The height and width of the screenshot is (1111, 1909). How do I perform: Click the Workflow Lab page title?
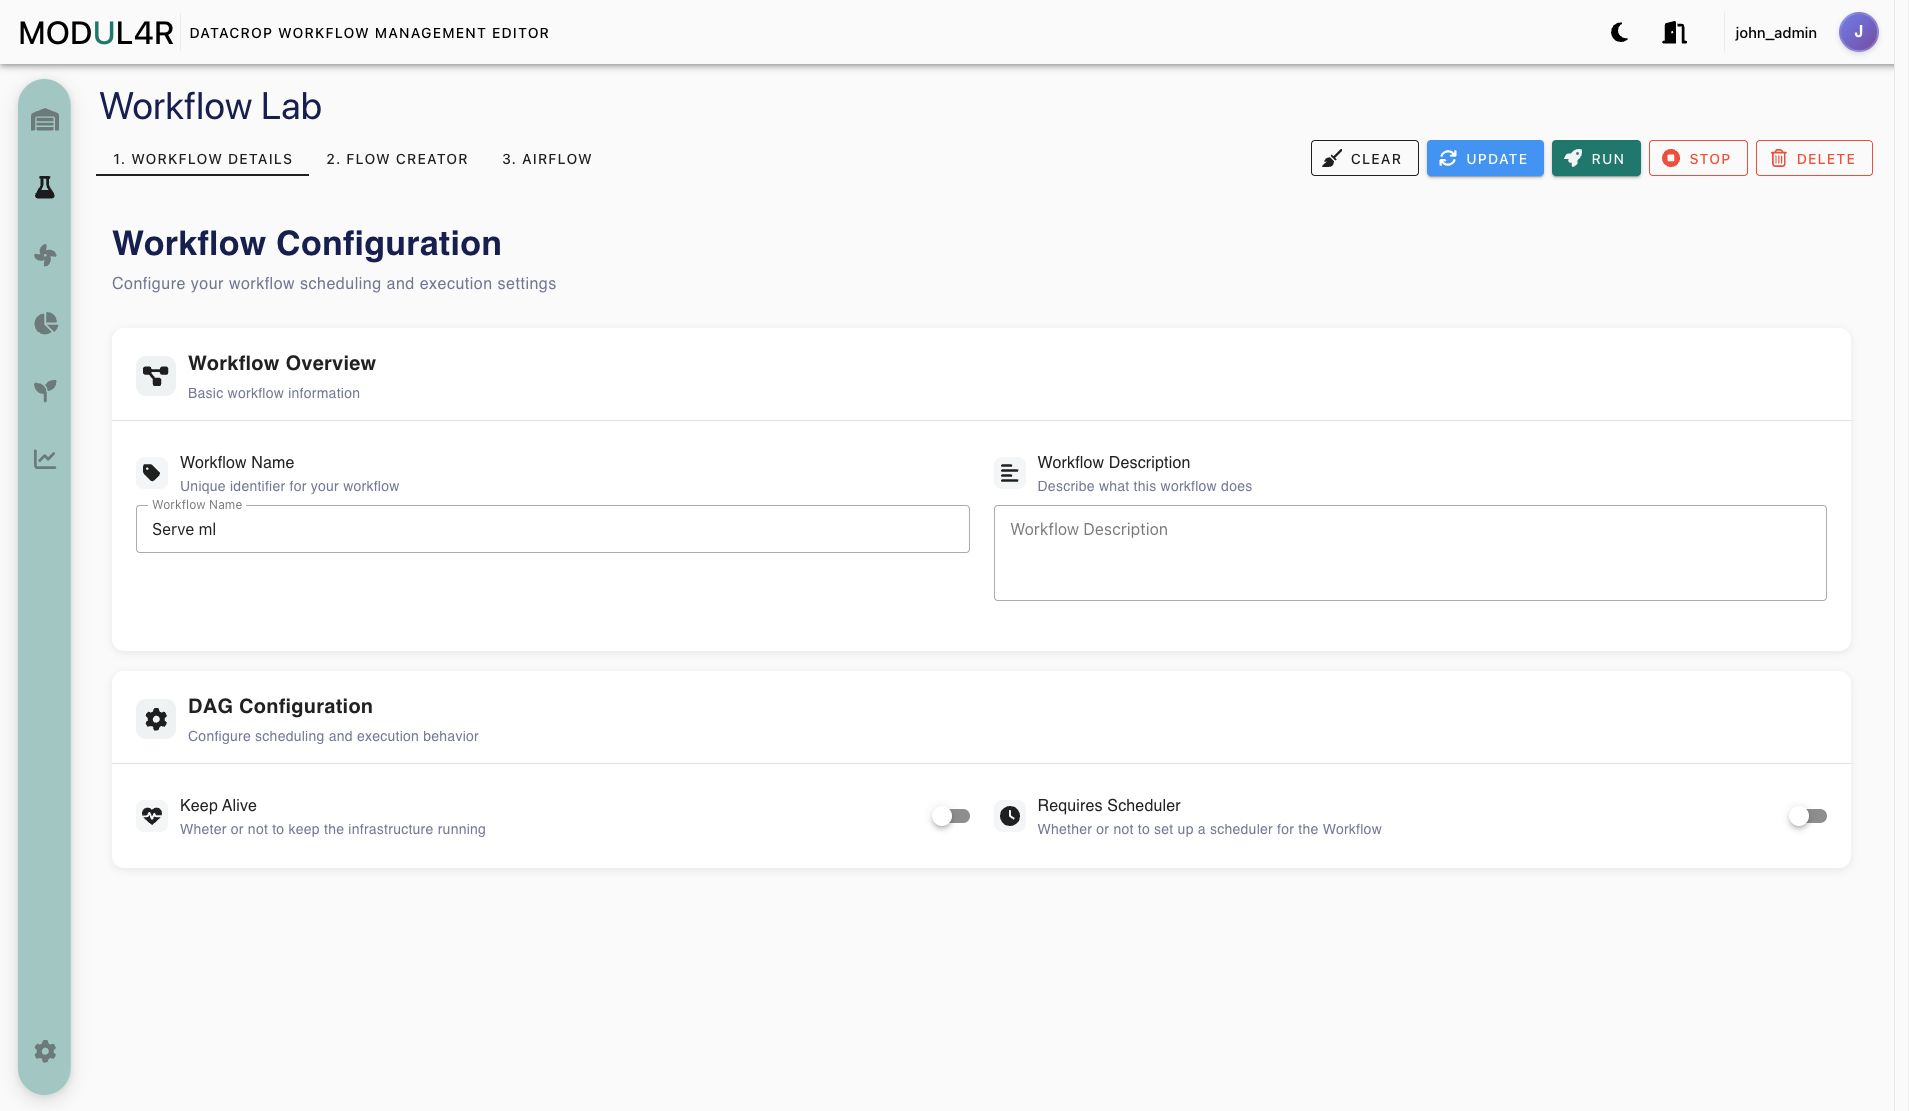click(x=211, y=106)
